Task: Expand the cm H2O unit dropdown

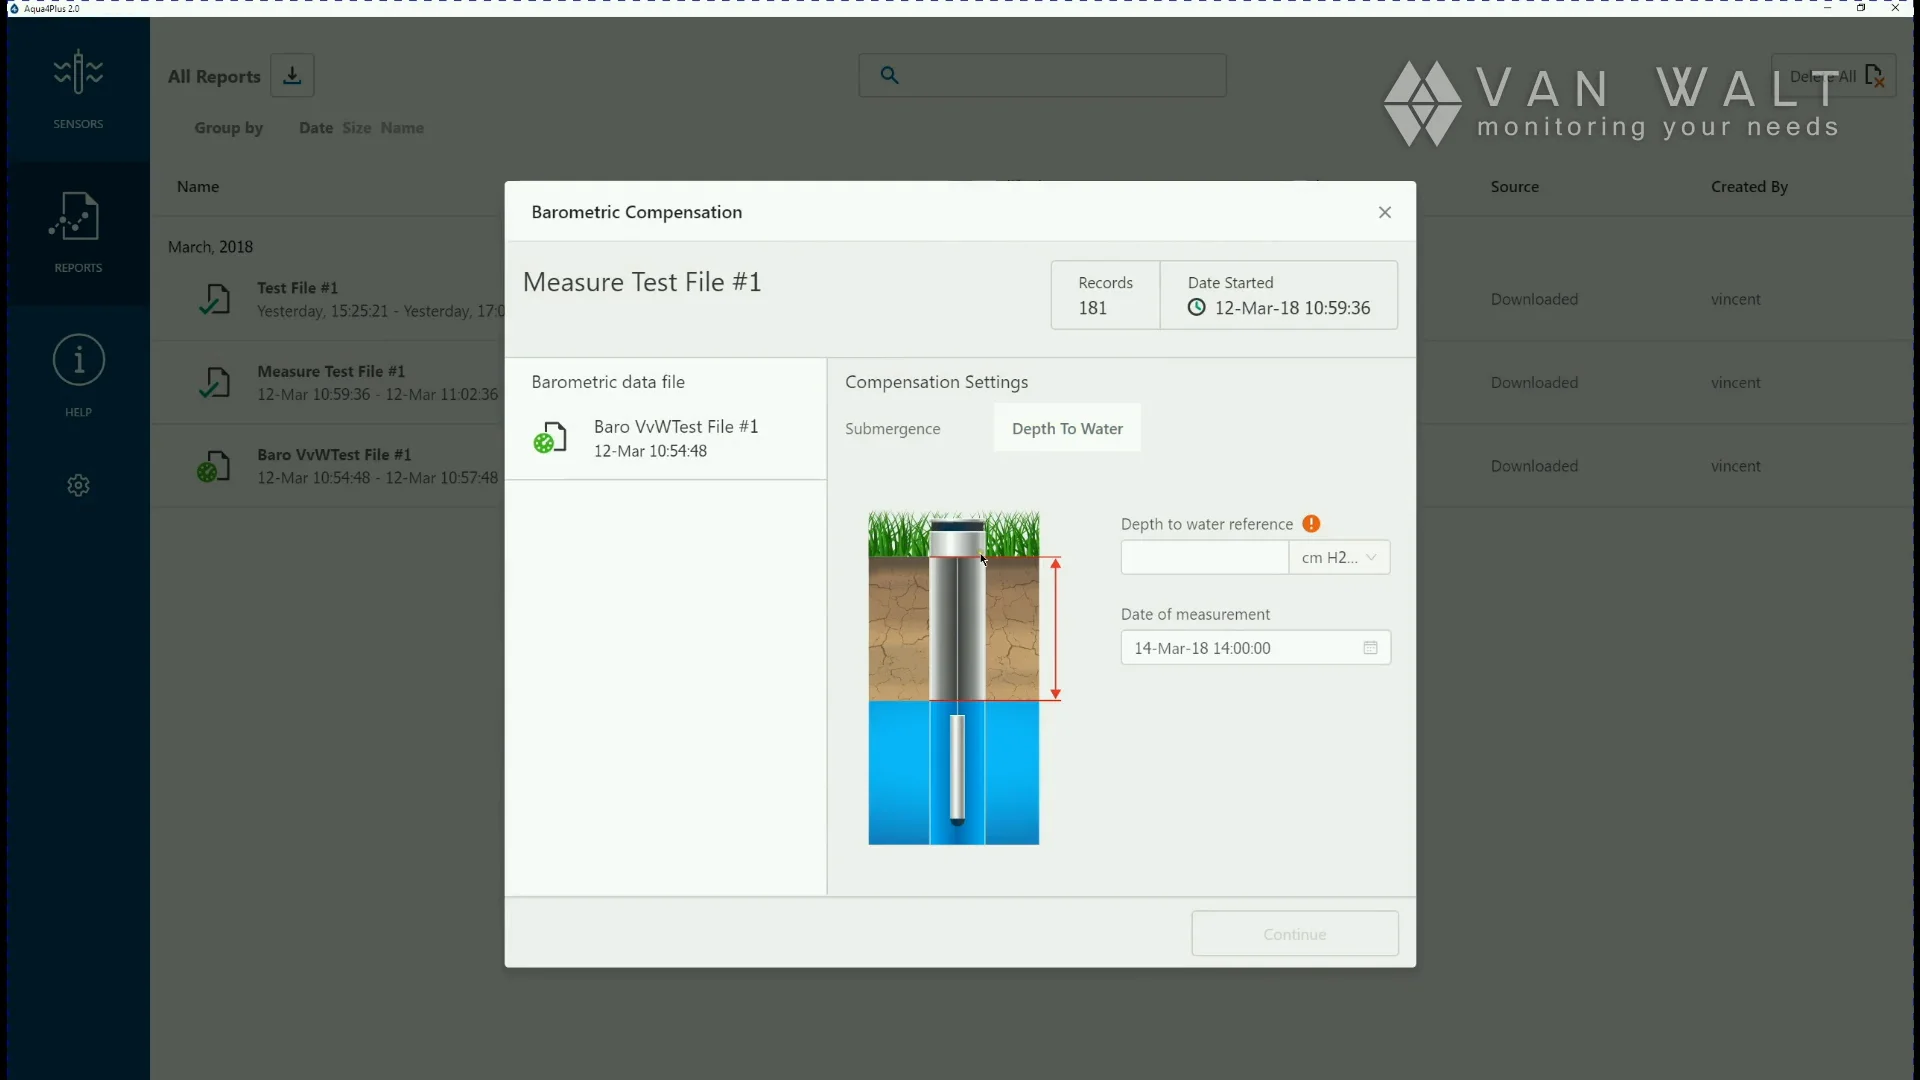Action: [x=1339, y=558]
